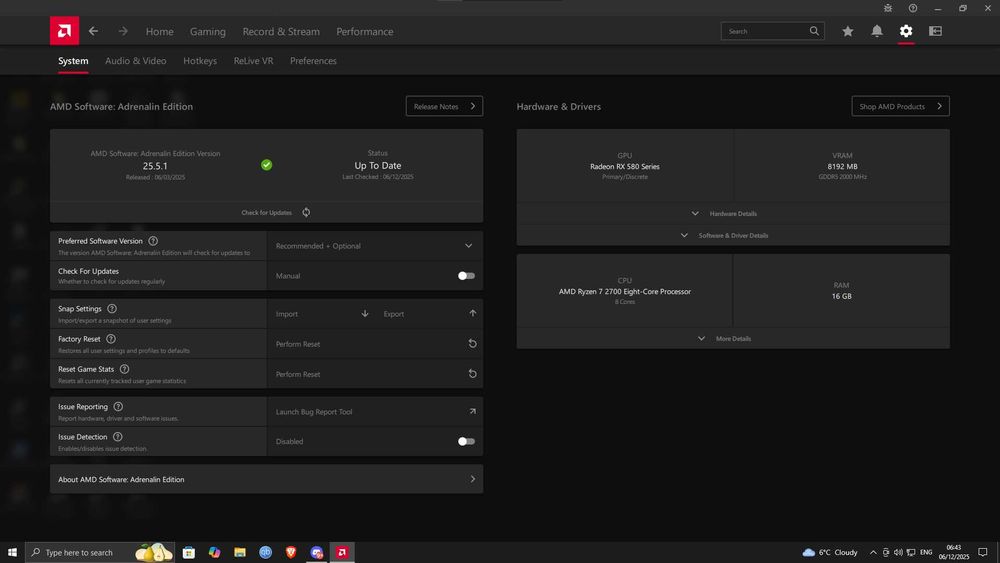The image size is (1000, 563).
Task: Show hidden system tray icons
Action: [x=873, y=552]
